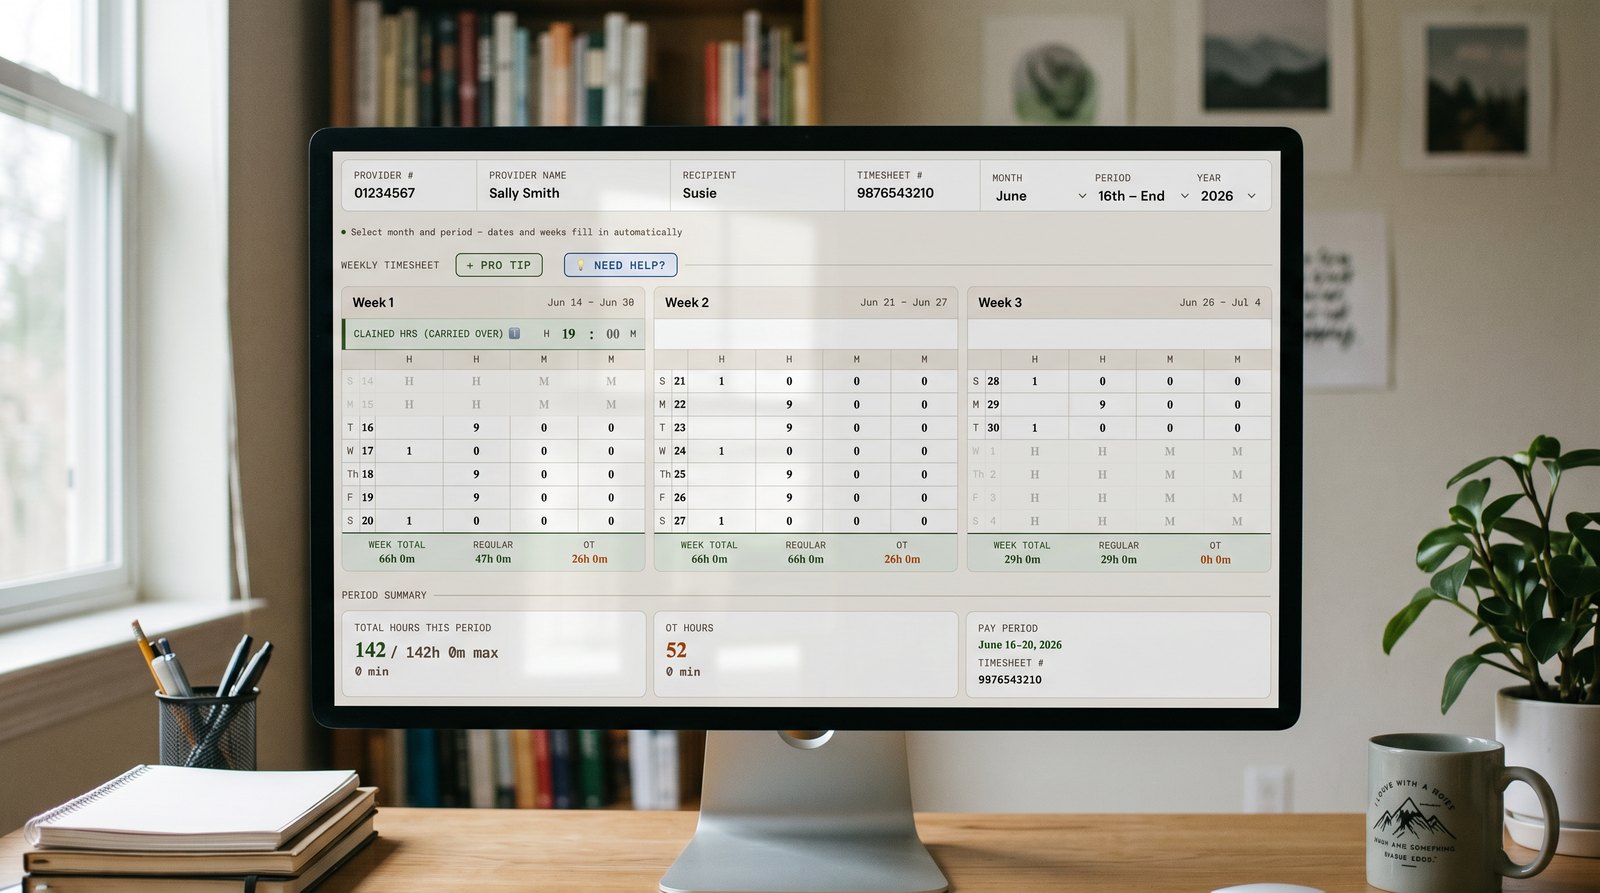Click second hours cell for Tuesday 23
Image resolution: width=1600 pixels, height=893 pixels.
(x=789, y=428)
